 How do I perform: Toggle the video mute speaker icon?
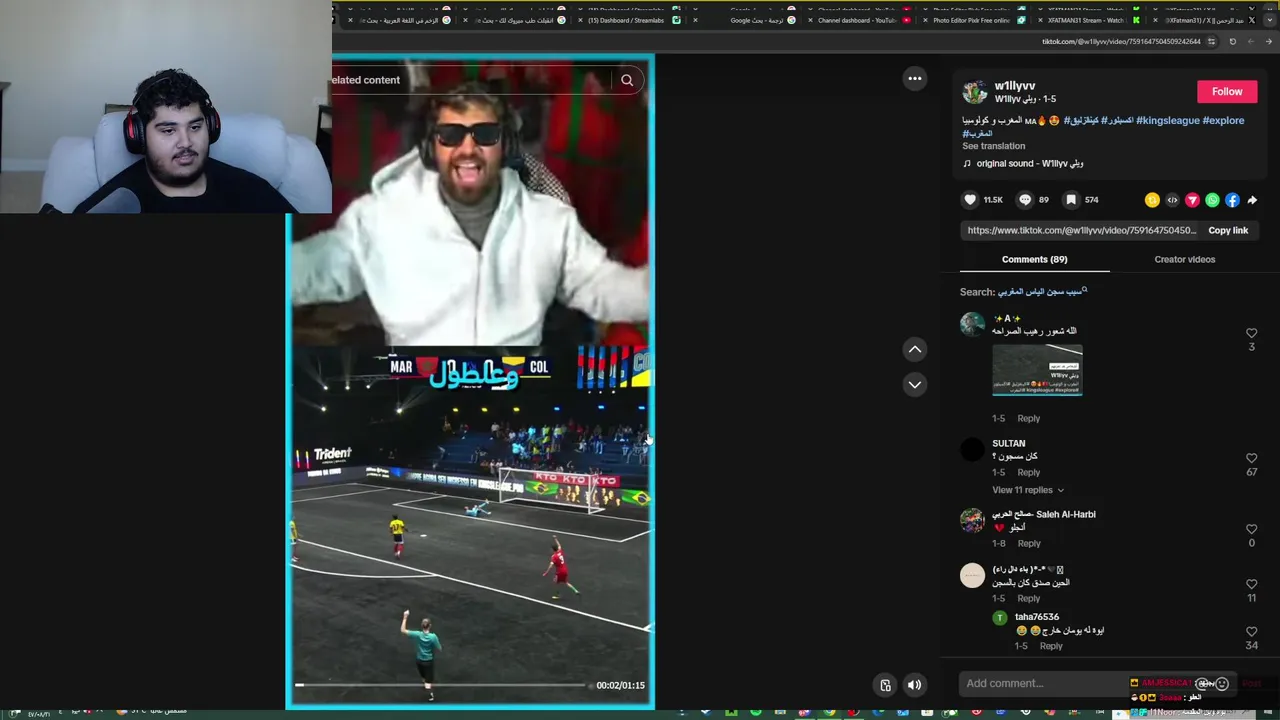pos(914,685)
